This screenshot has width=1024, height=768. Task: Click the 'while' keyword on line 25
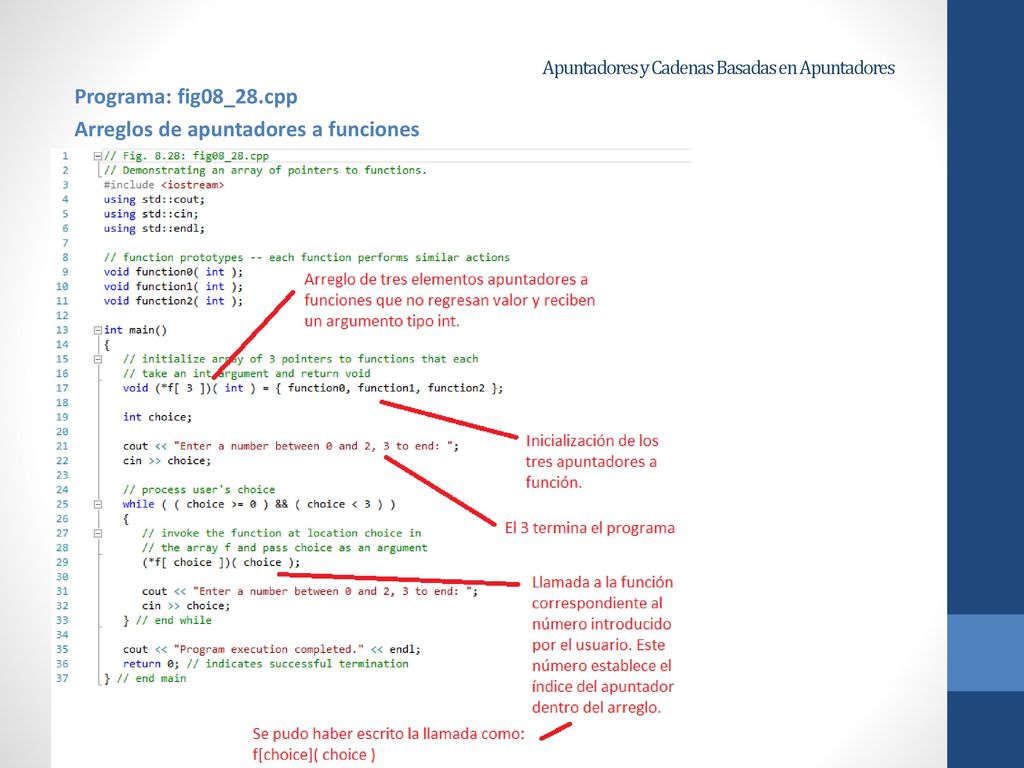(x=138, y=504)
